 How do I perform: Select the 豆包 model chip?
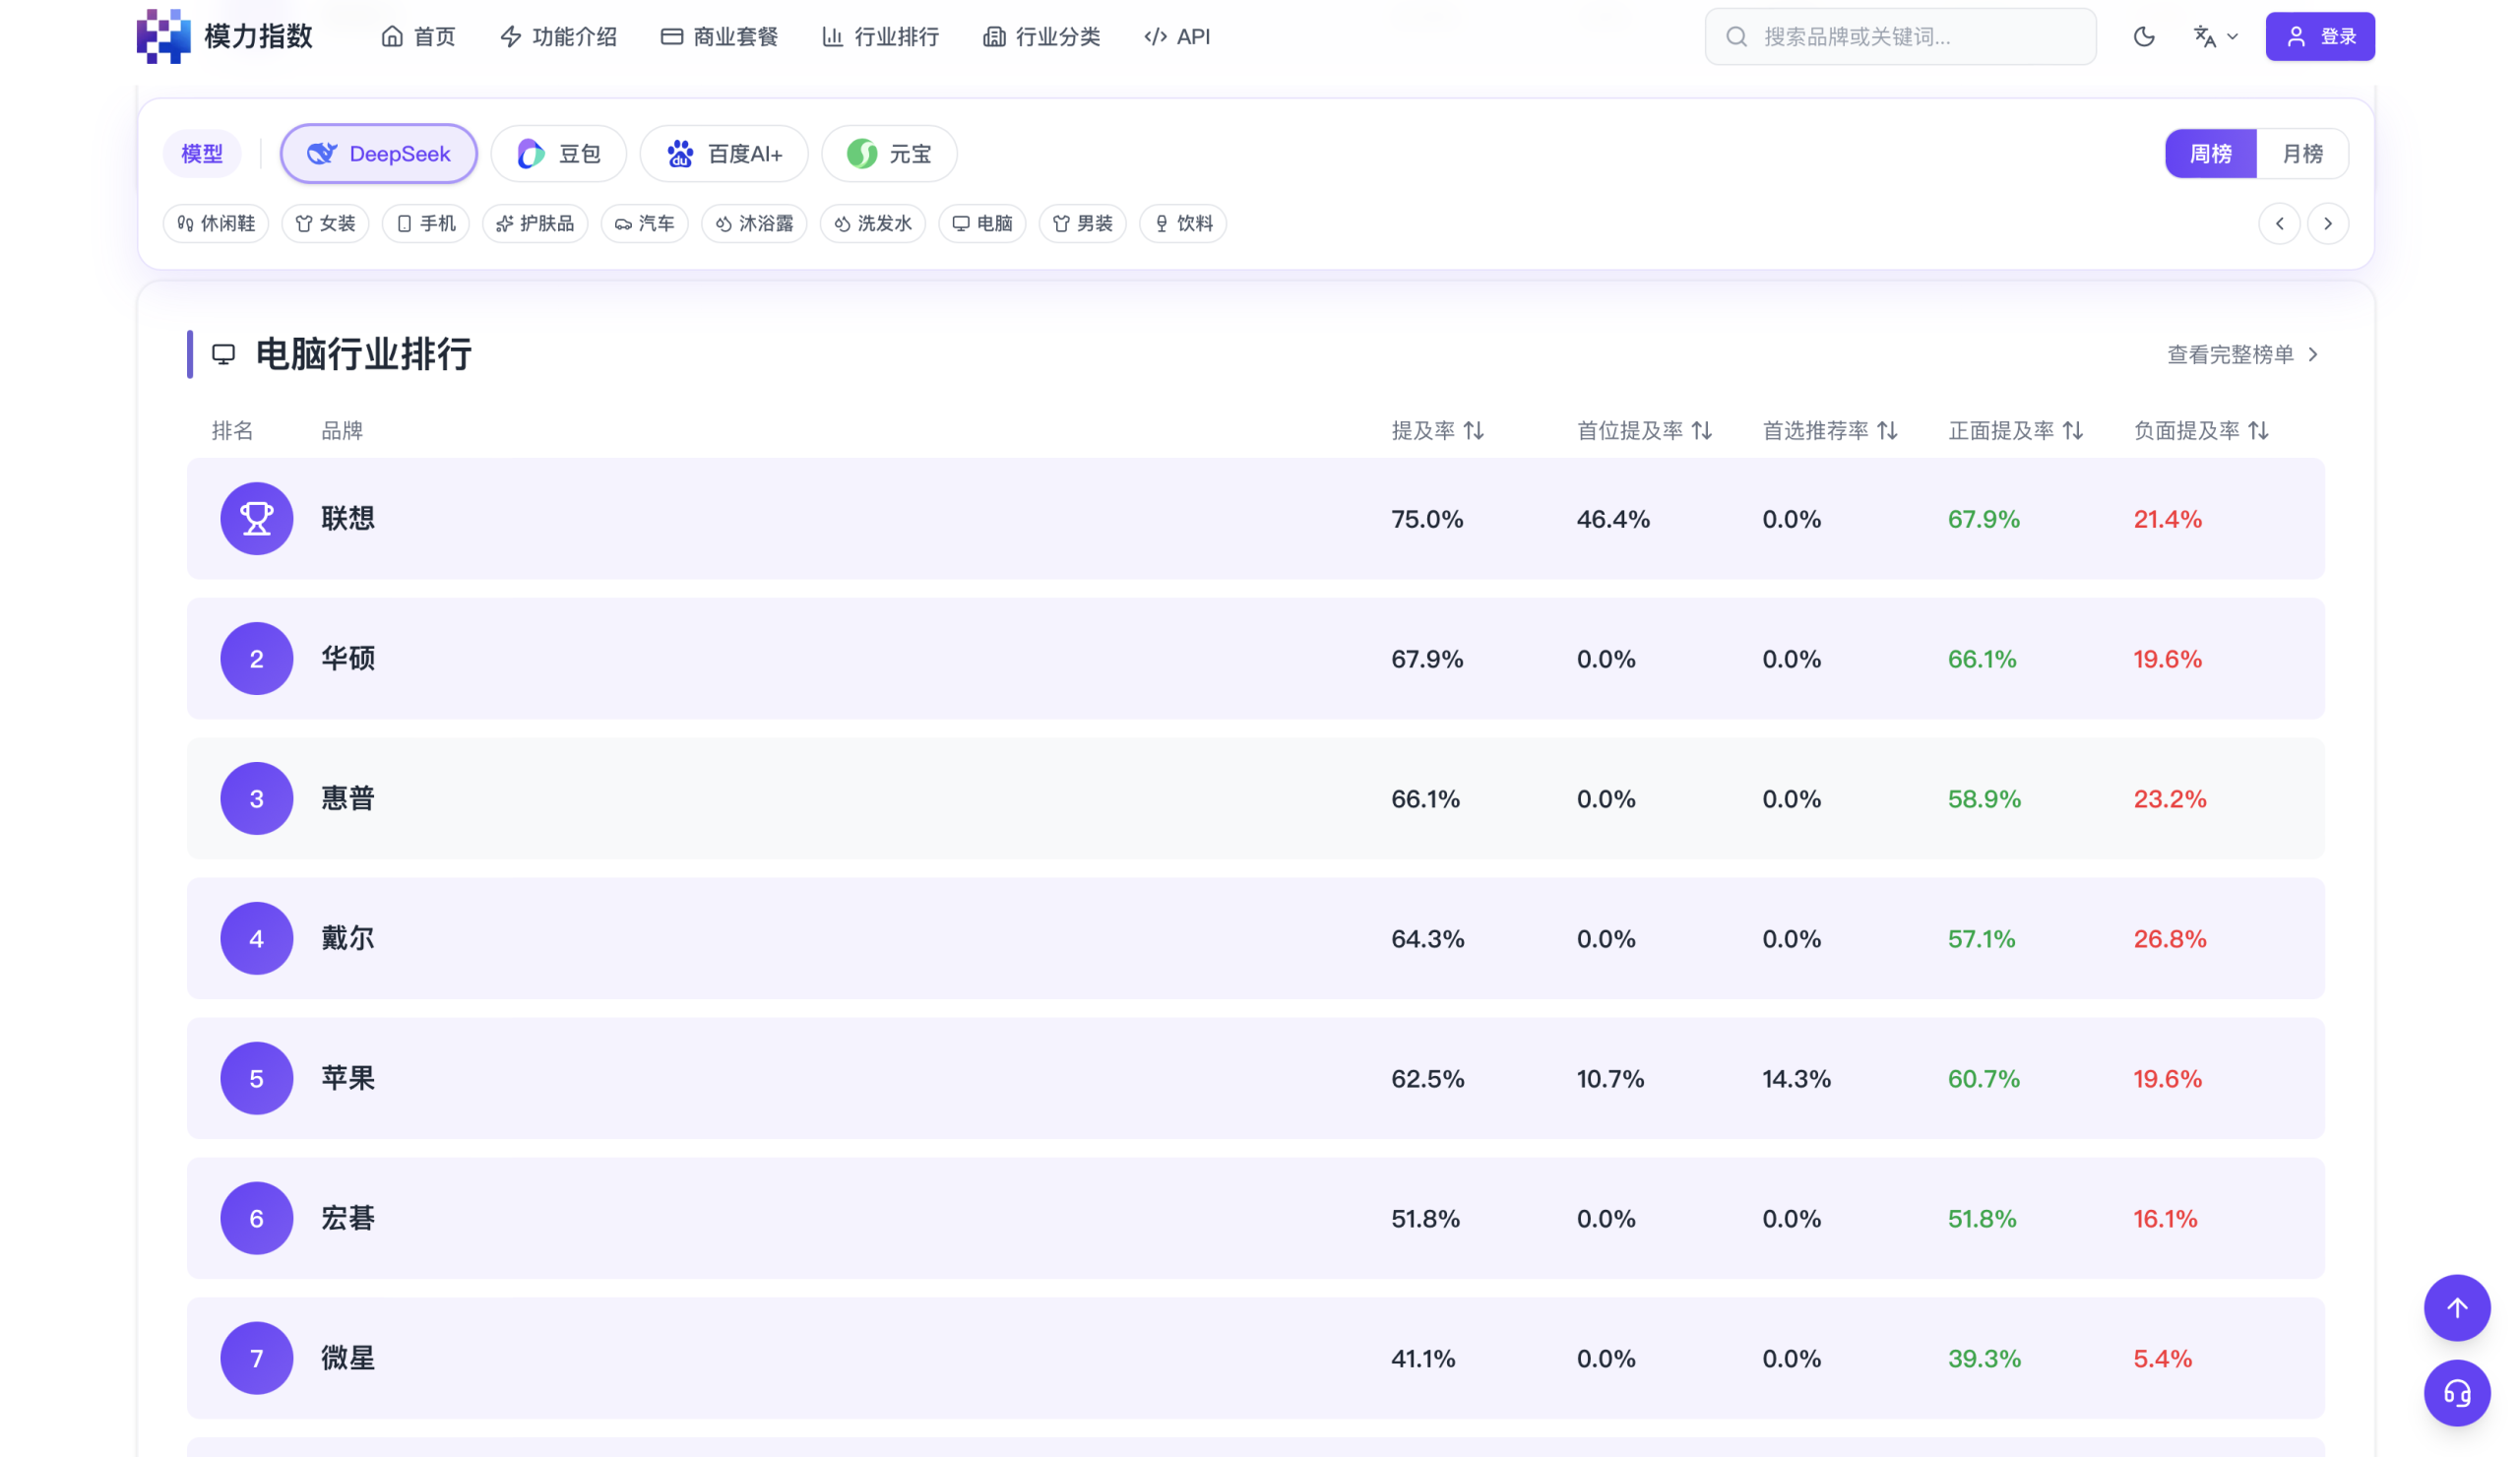tap(559, 154)
